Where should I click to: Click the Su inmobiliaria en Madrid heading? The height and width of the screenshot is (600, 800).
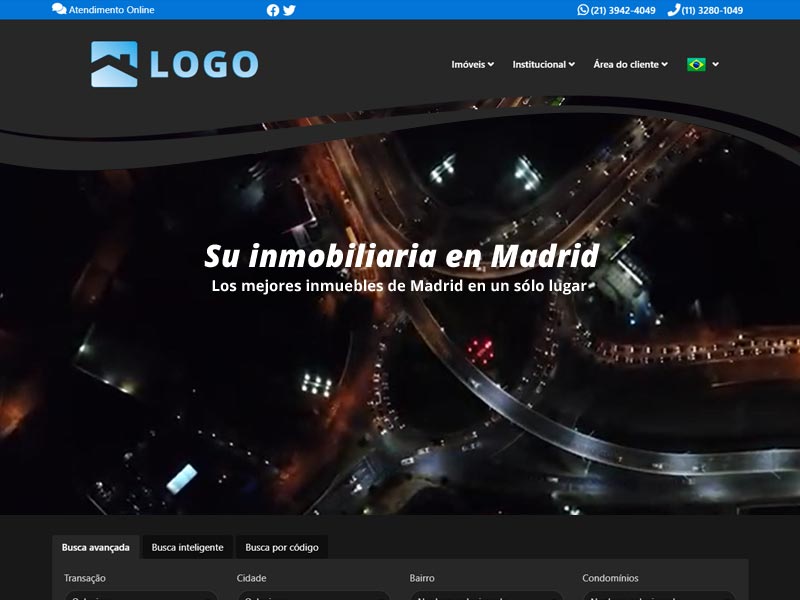402,256
